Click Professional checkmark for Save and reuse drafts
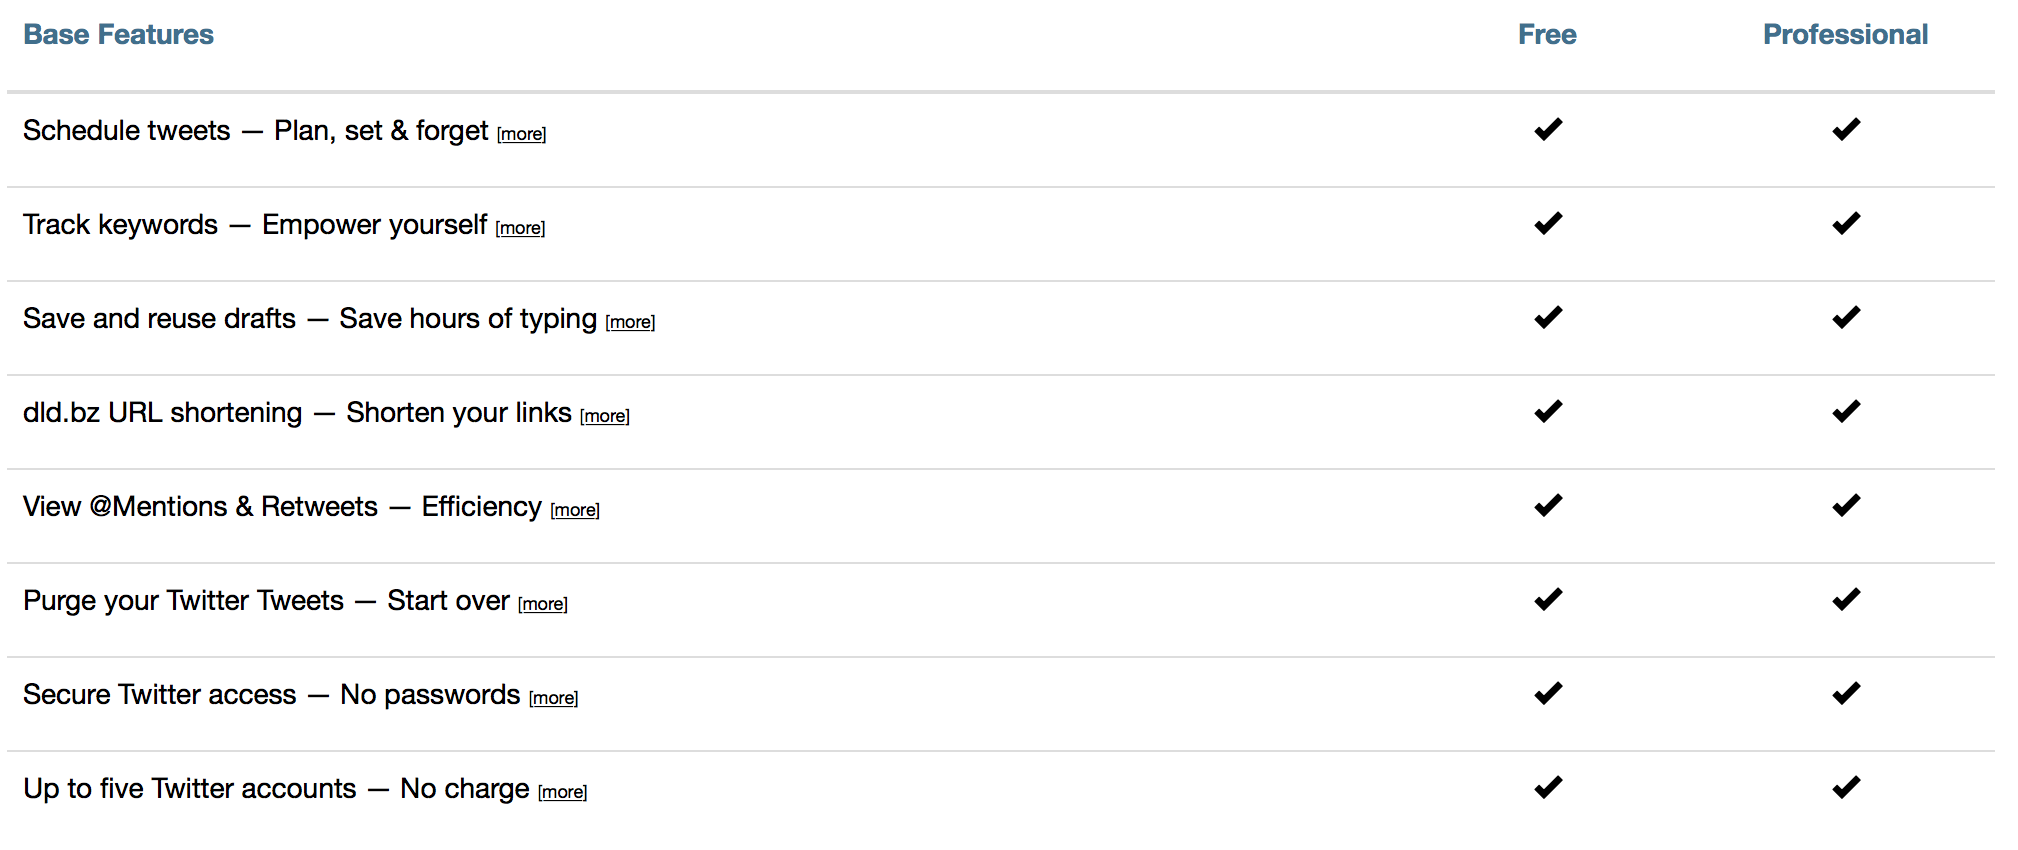The height and width of the screenshot is (850, 2018). point(1846,317)
